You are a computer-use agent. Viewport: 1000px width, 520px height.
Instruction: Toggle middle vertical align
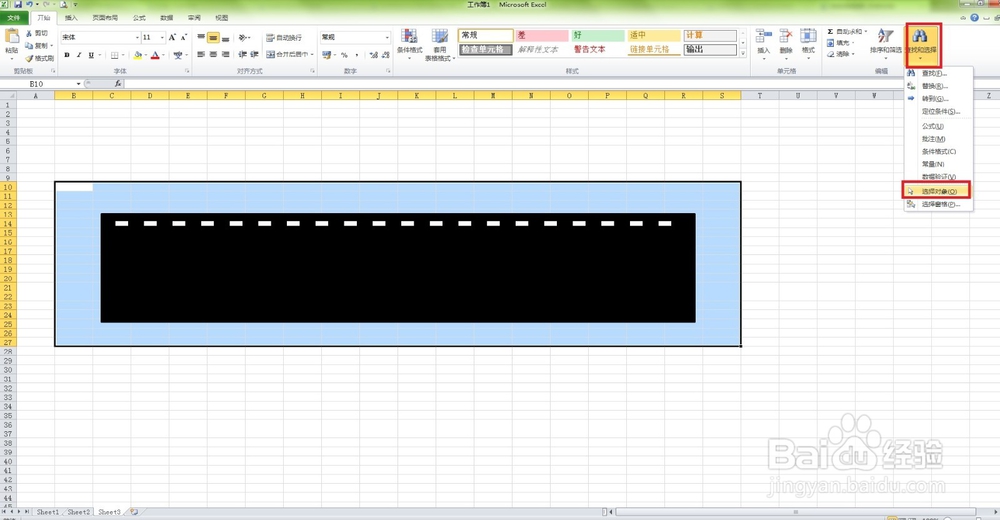click(x=213, y=38)
